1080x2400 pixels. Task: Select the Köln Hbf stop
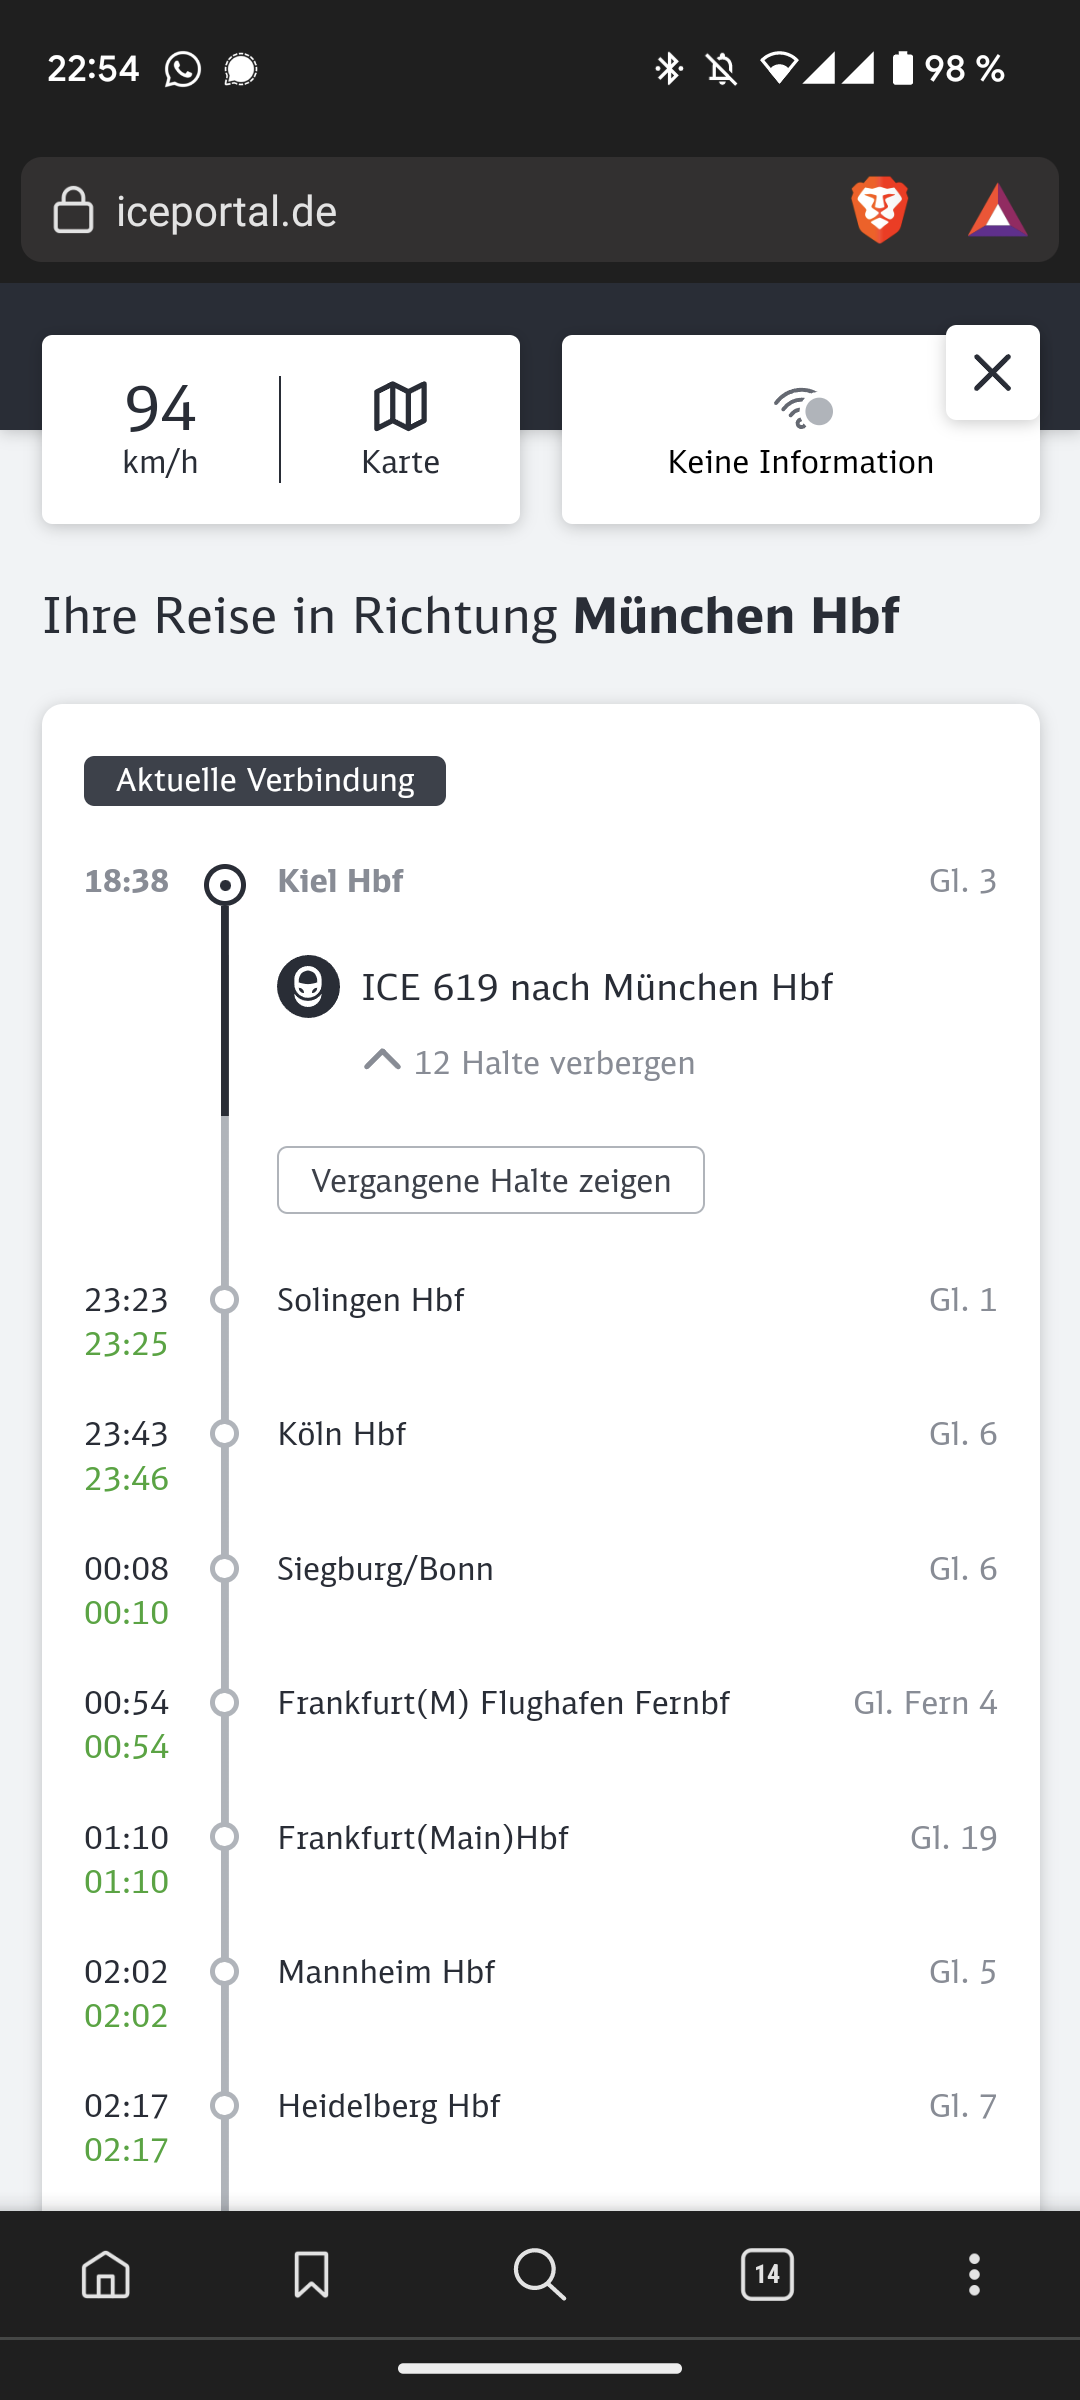point(342,1434)
